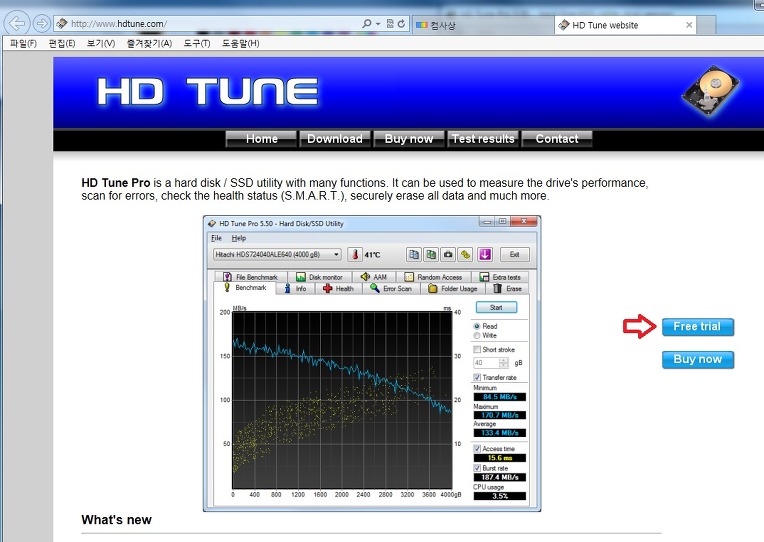
Task: Go back with the browser Back arrow
Action: [x=17, y=23]
